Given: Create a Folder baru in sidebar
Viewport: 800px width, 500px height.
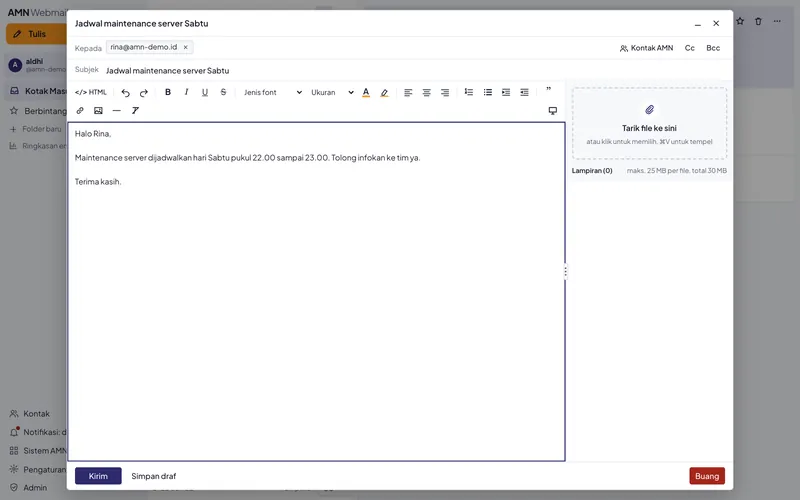Looking at the screenshot, I should [35, 129].
